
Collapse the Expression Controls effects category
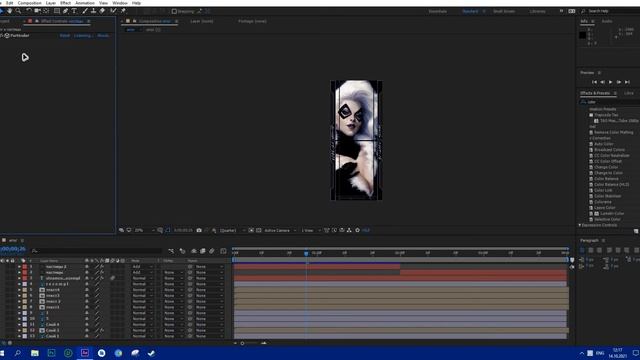580,225
